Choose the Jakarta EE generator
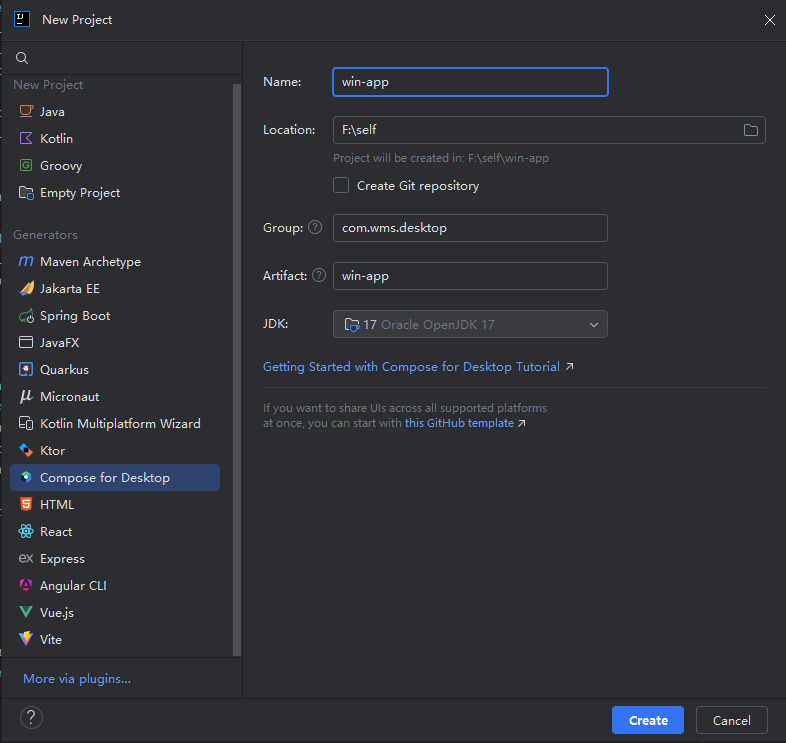 70,289
